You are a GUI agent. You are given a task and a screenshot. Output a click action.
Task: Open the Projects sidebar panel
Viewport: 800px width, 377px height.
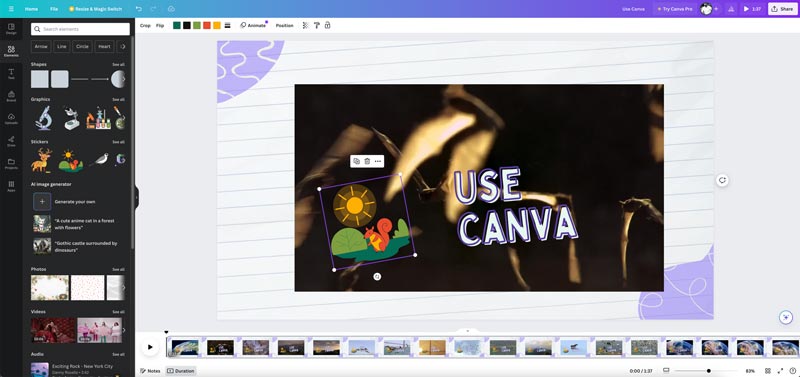11,163
